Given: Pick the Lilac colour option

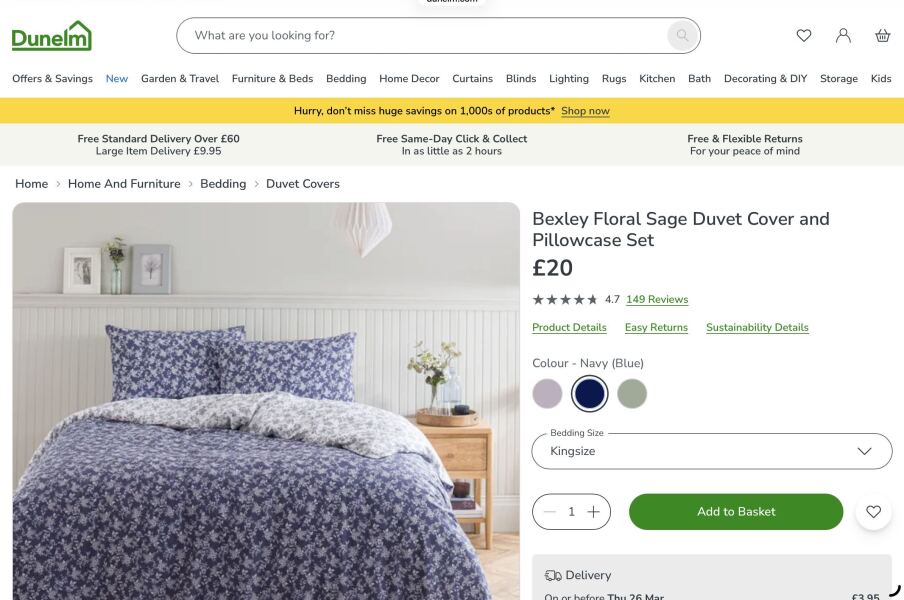Looking at the screenshot, I should coord(548,393).
